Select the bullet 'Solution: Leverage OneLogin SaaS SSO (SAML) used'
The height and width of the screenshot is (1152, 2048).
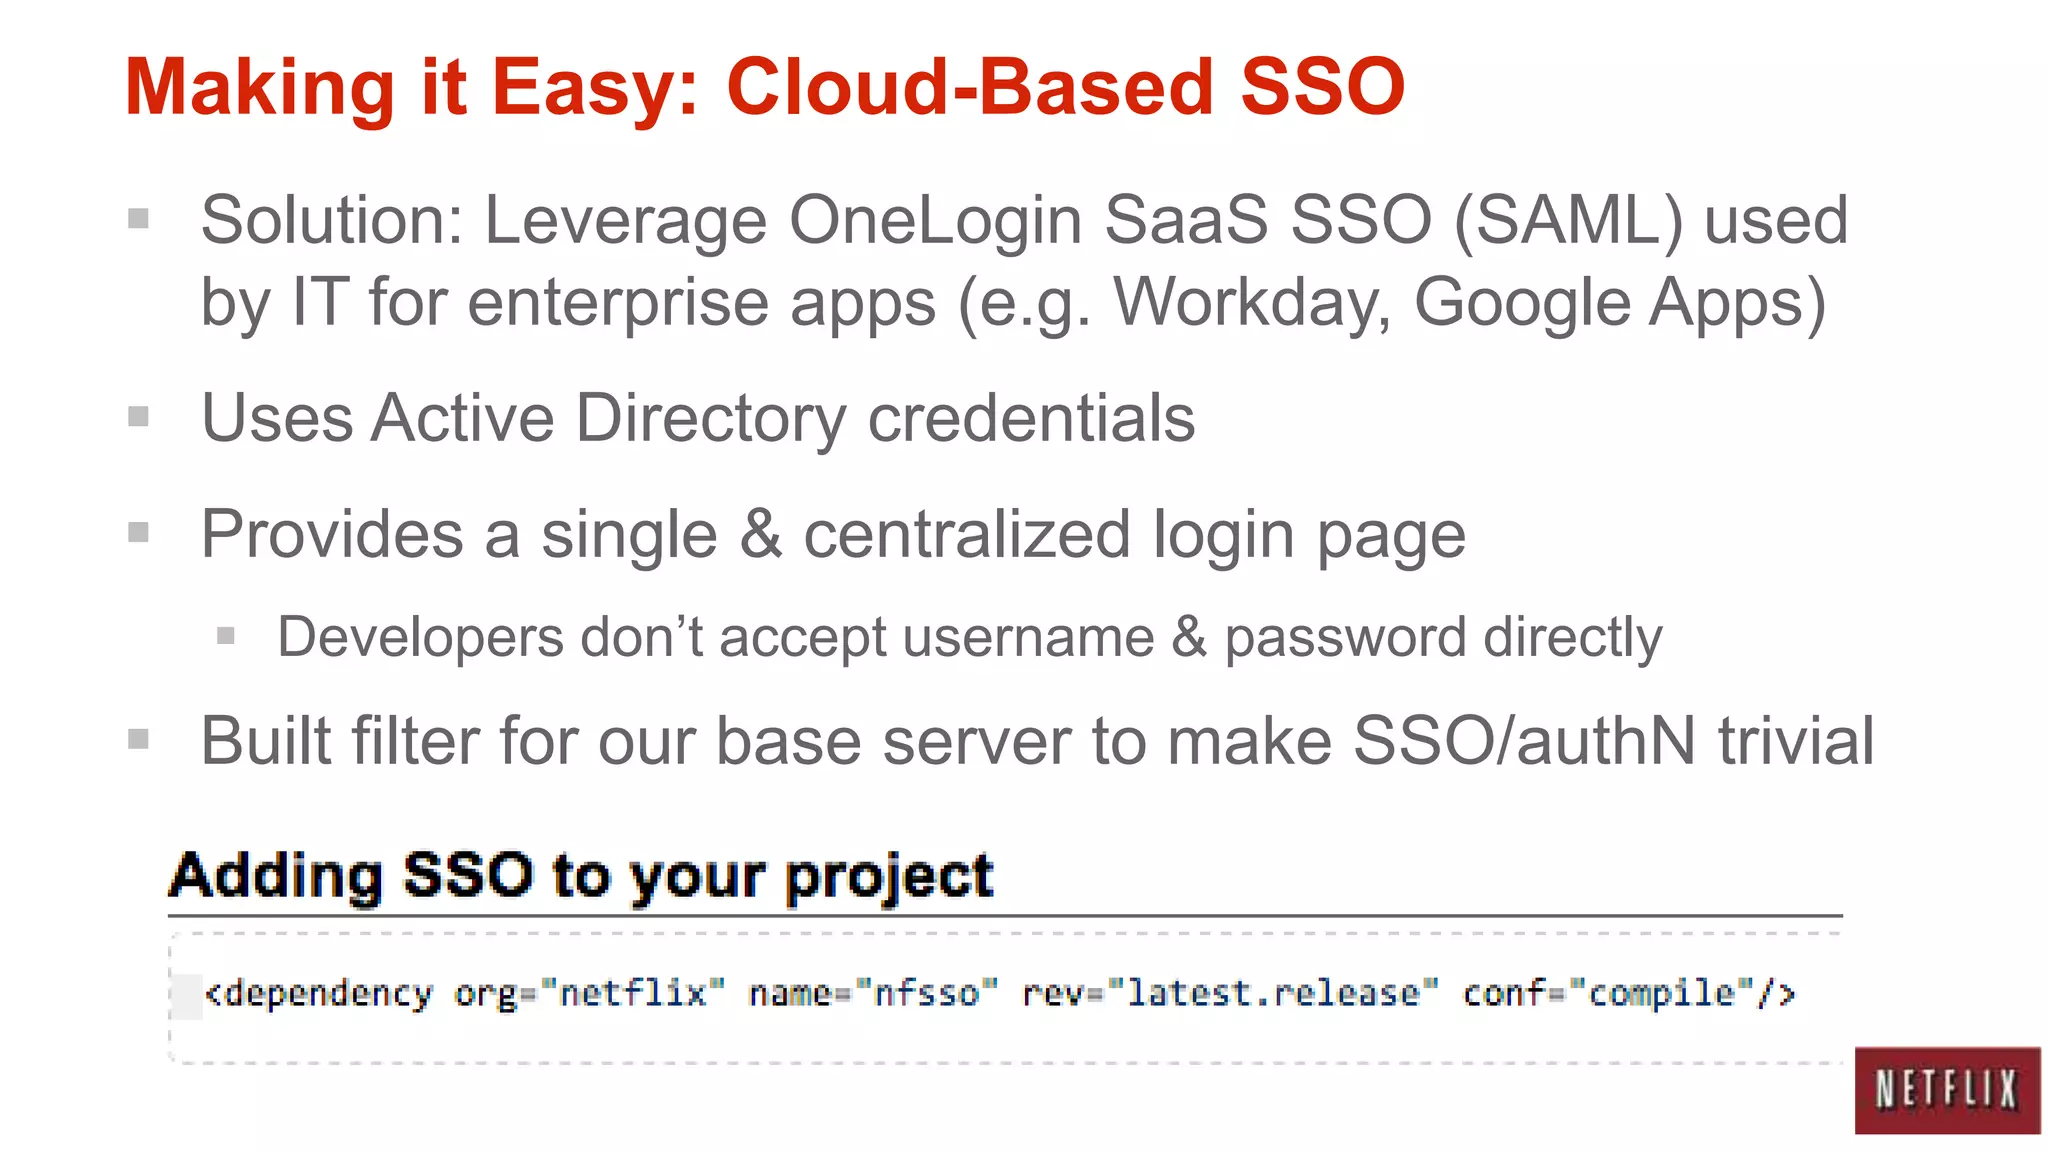click(x=1024, y=220)
